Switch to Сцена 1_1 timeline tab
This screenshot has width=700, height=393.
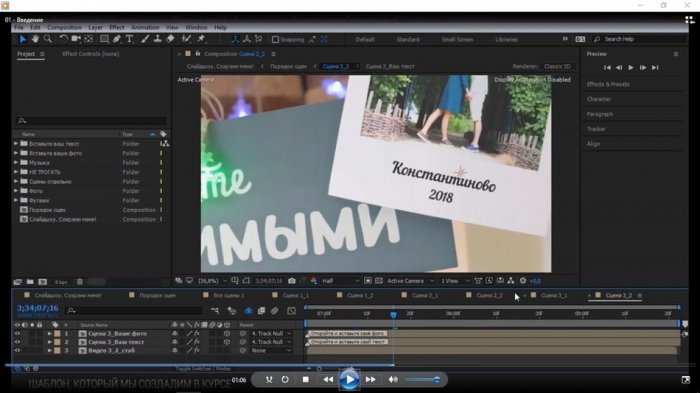coord(296,295)
